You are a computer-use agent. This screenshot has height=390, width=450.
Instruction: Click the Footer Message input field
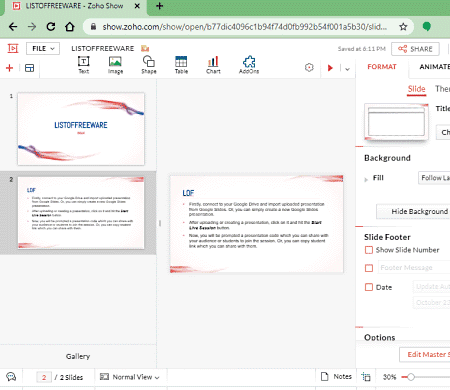(414, 267)
